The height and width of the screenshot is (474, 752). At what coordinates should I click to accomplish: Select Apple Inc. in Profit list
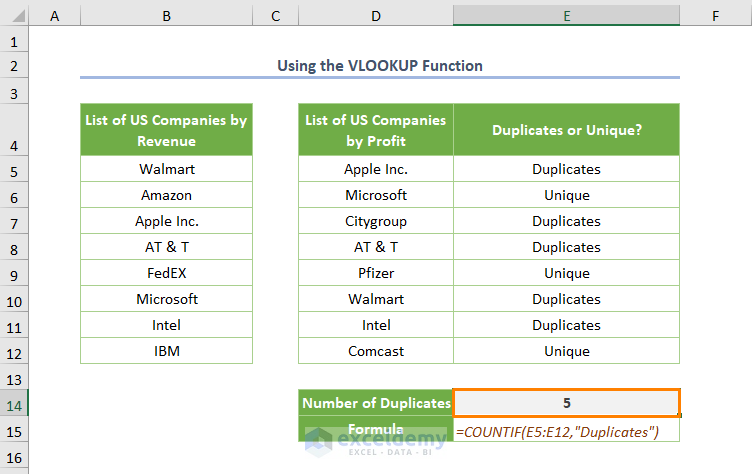[x=376, y=169]
